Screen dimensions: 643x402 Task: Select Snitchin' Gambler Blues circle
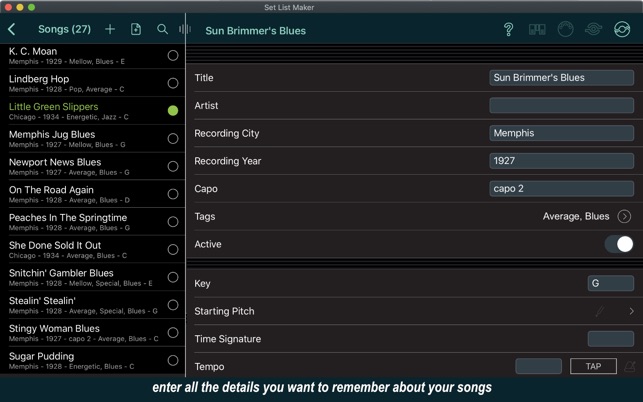coord(173,277)
